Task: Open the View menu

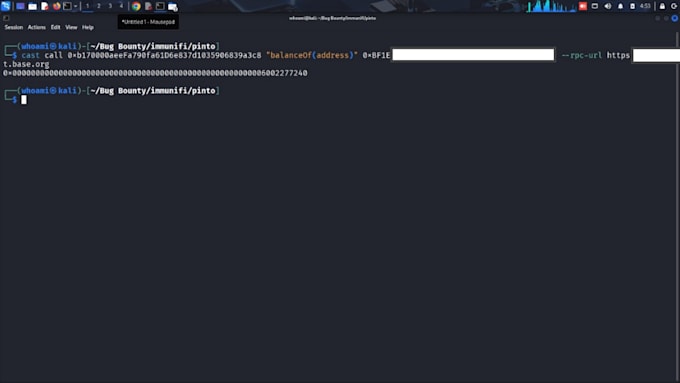Action: pos(71,27)
